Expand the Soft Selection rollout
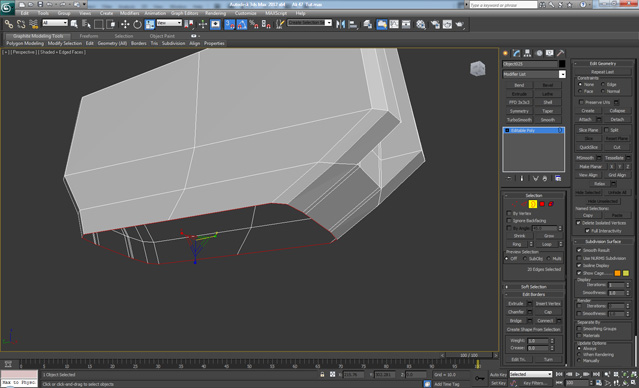639x388 pixels. [534, 287]
